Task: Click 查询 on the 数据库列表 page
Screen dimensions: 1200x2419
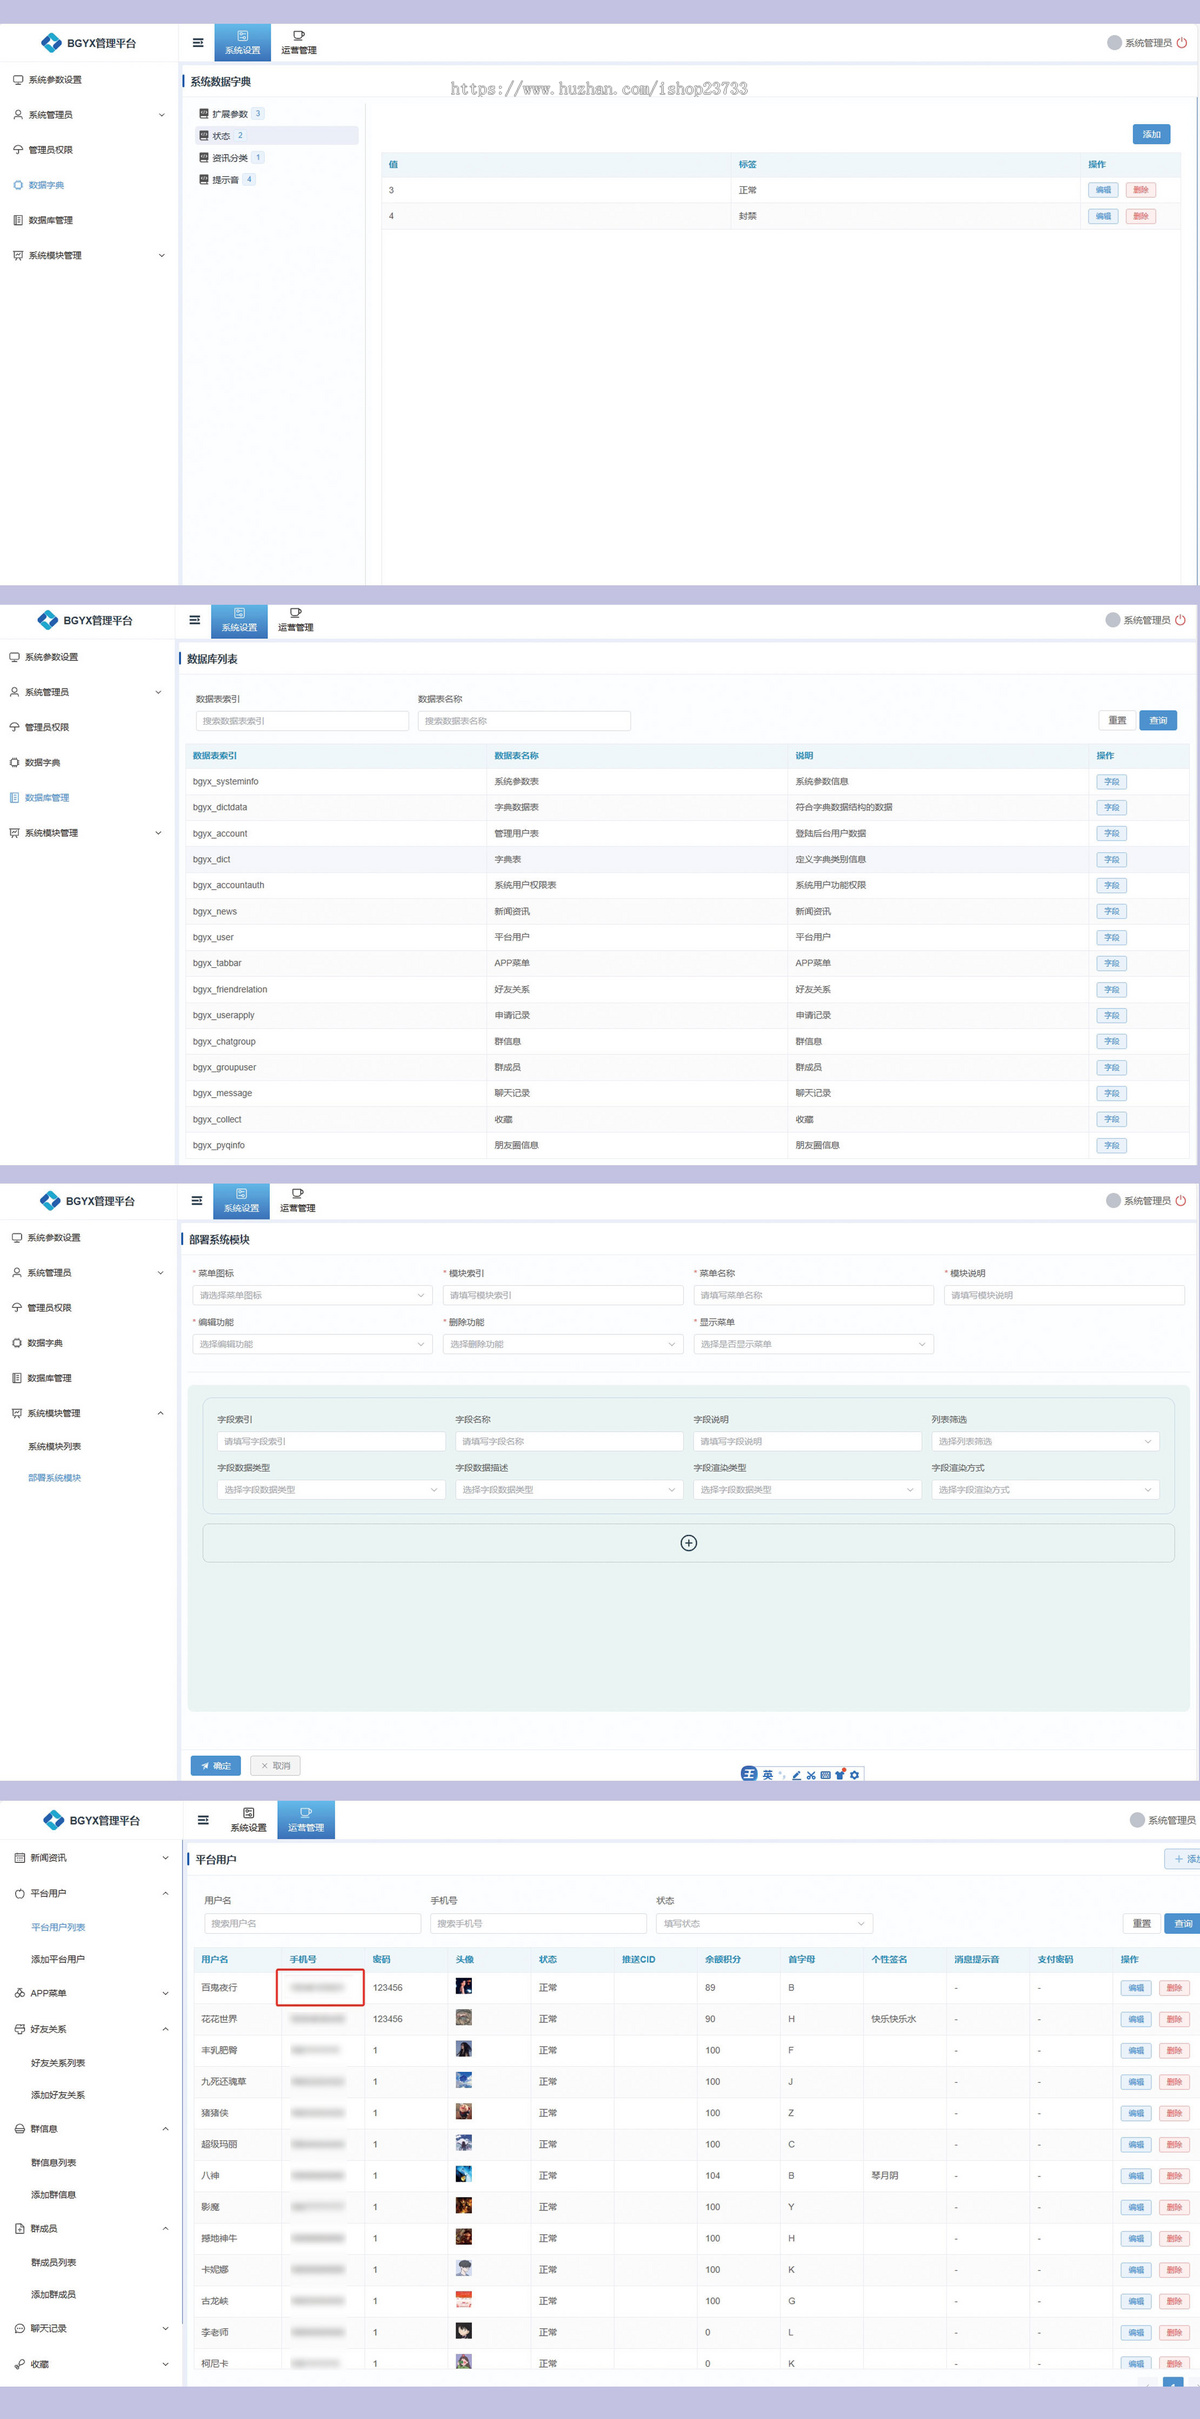Action: (1158, 720)
